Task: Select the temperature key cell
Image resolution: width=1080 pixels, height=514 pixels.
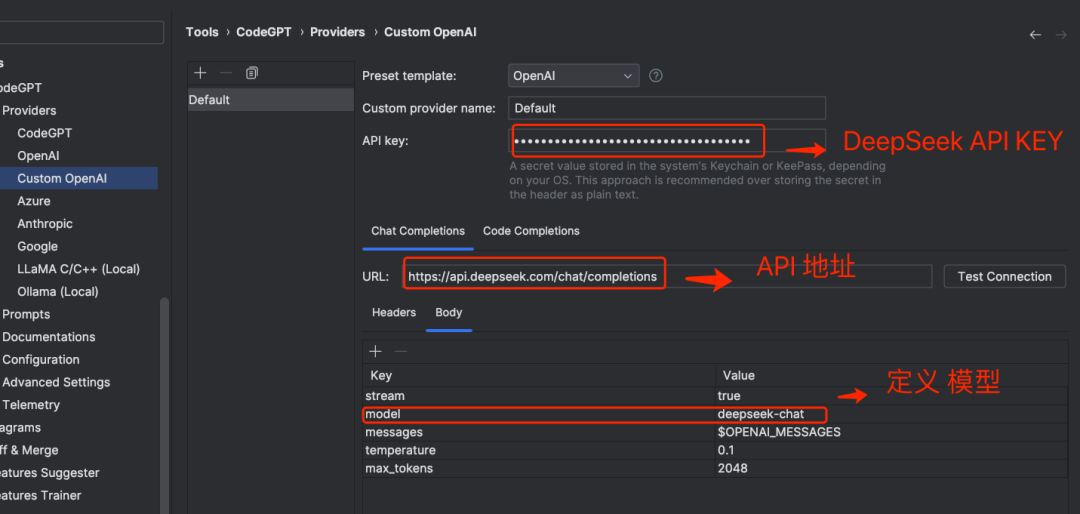Action: [x=539, y=451]
